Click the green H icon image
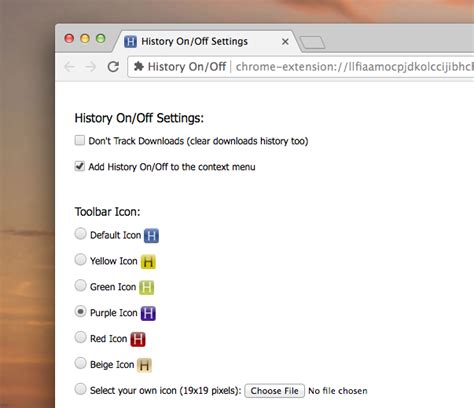 [146, 287]
